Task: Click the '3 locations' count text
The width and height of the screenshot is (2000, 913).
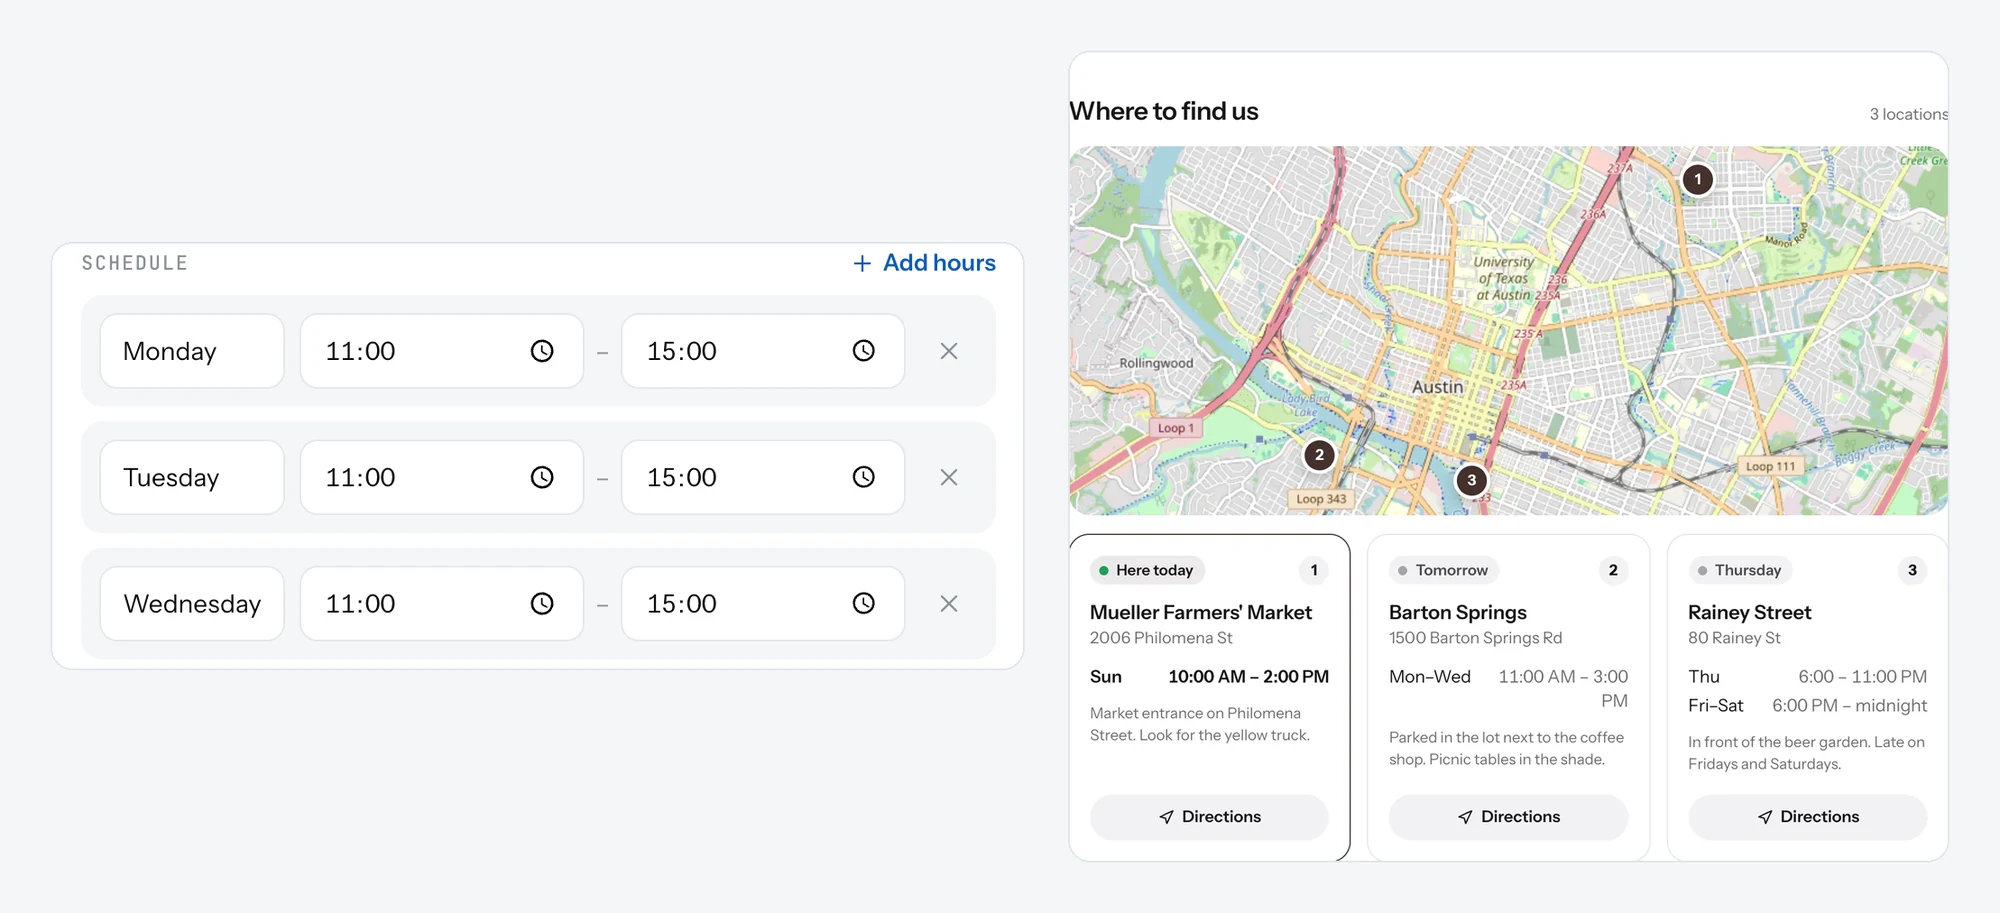Action: [1908, 114]
